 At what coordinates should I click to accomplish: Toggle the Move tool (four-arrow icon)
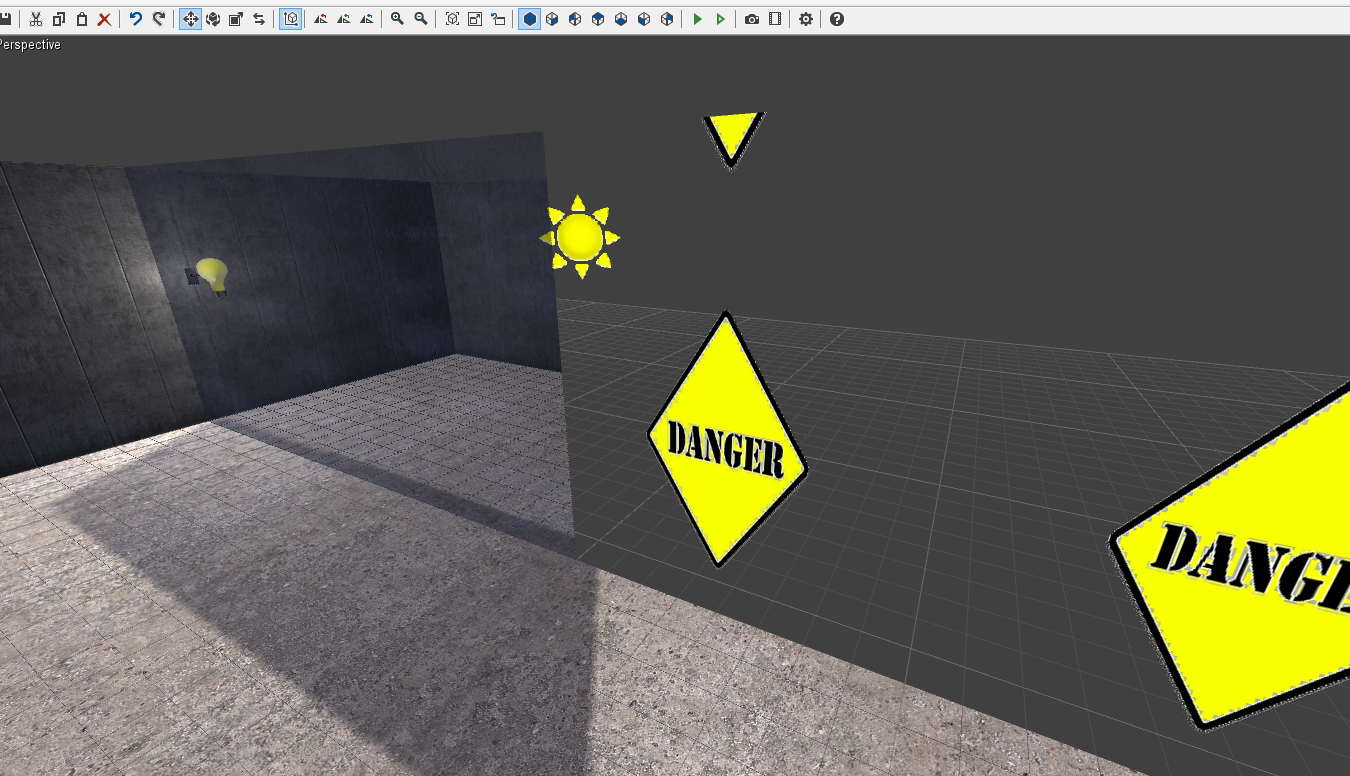(190, 19)
